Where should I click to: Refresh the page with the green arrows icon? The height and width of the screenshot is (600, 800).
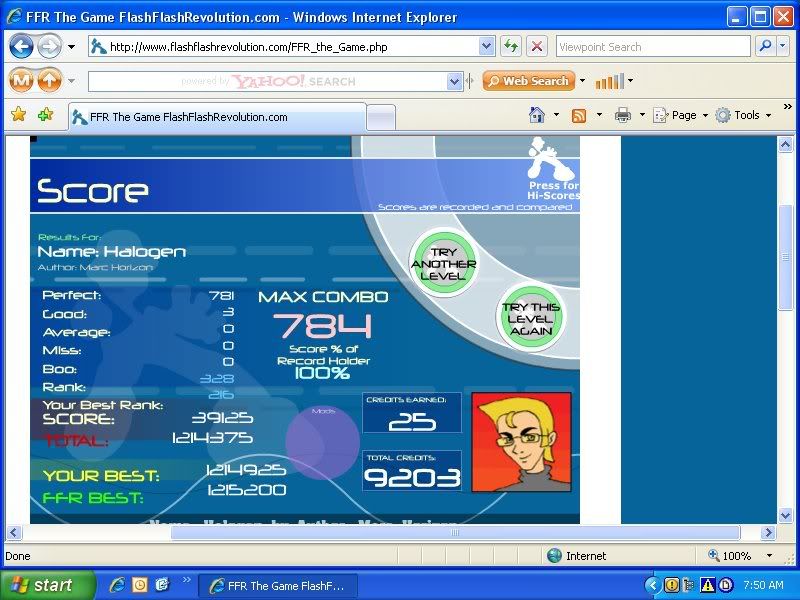click(x=511, y=46)
